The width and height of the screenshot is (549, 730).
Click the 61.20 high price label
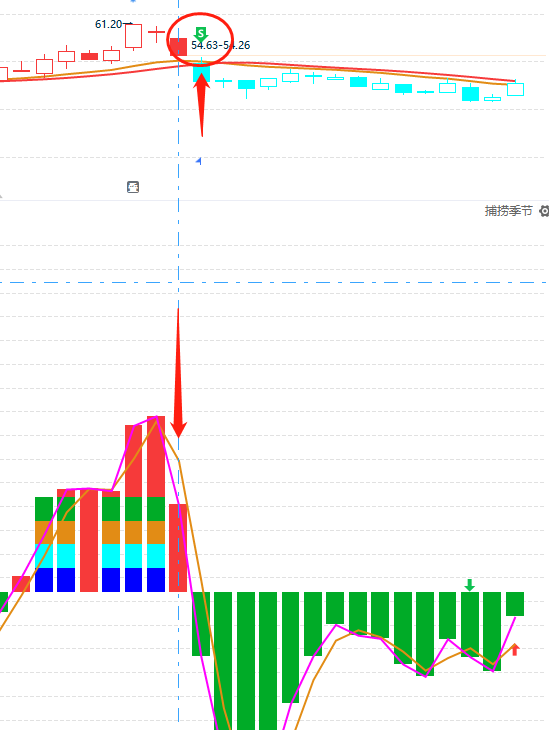[108, 24]
